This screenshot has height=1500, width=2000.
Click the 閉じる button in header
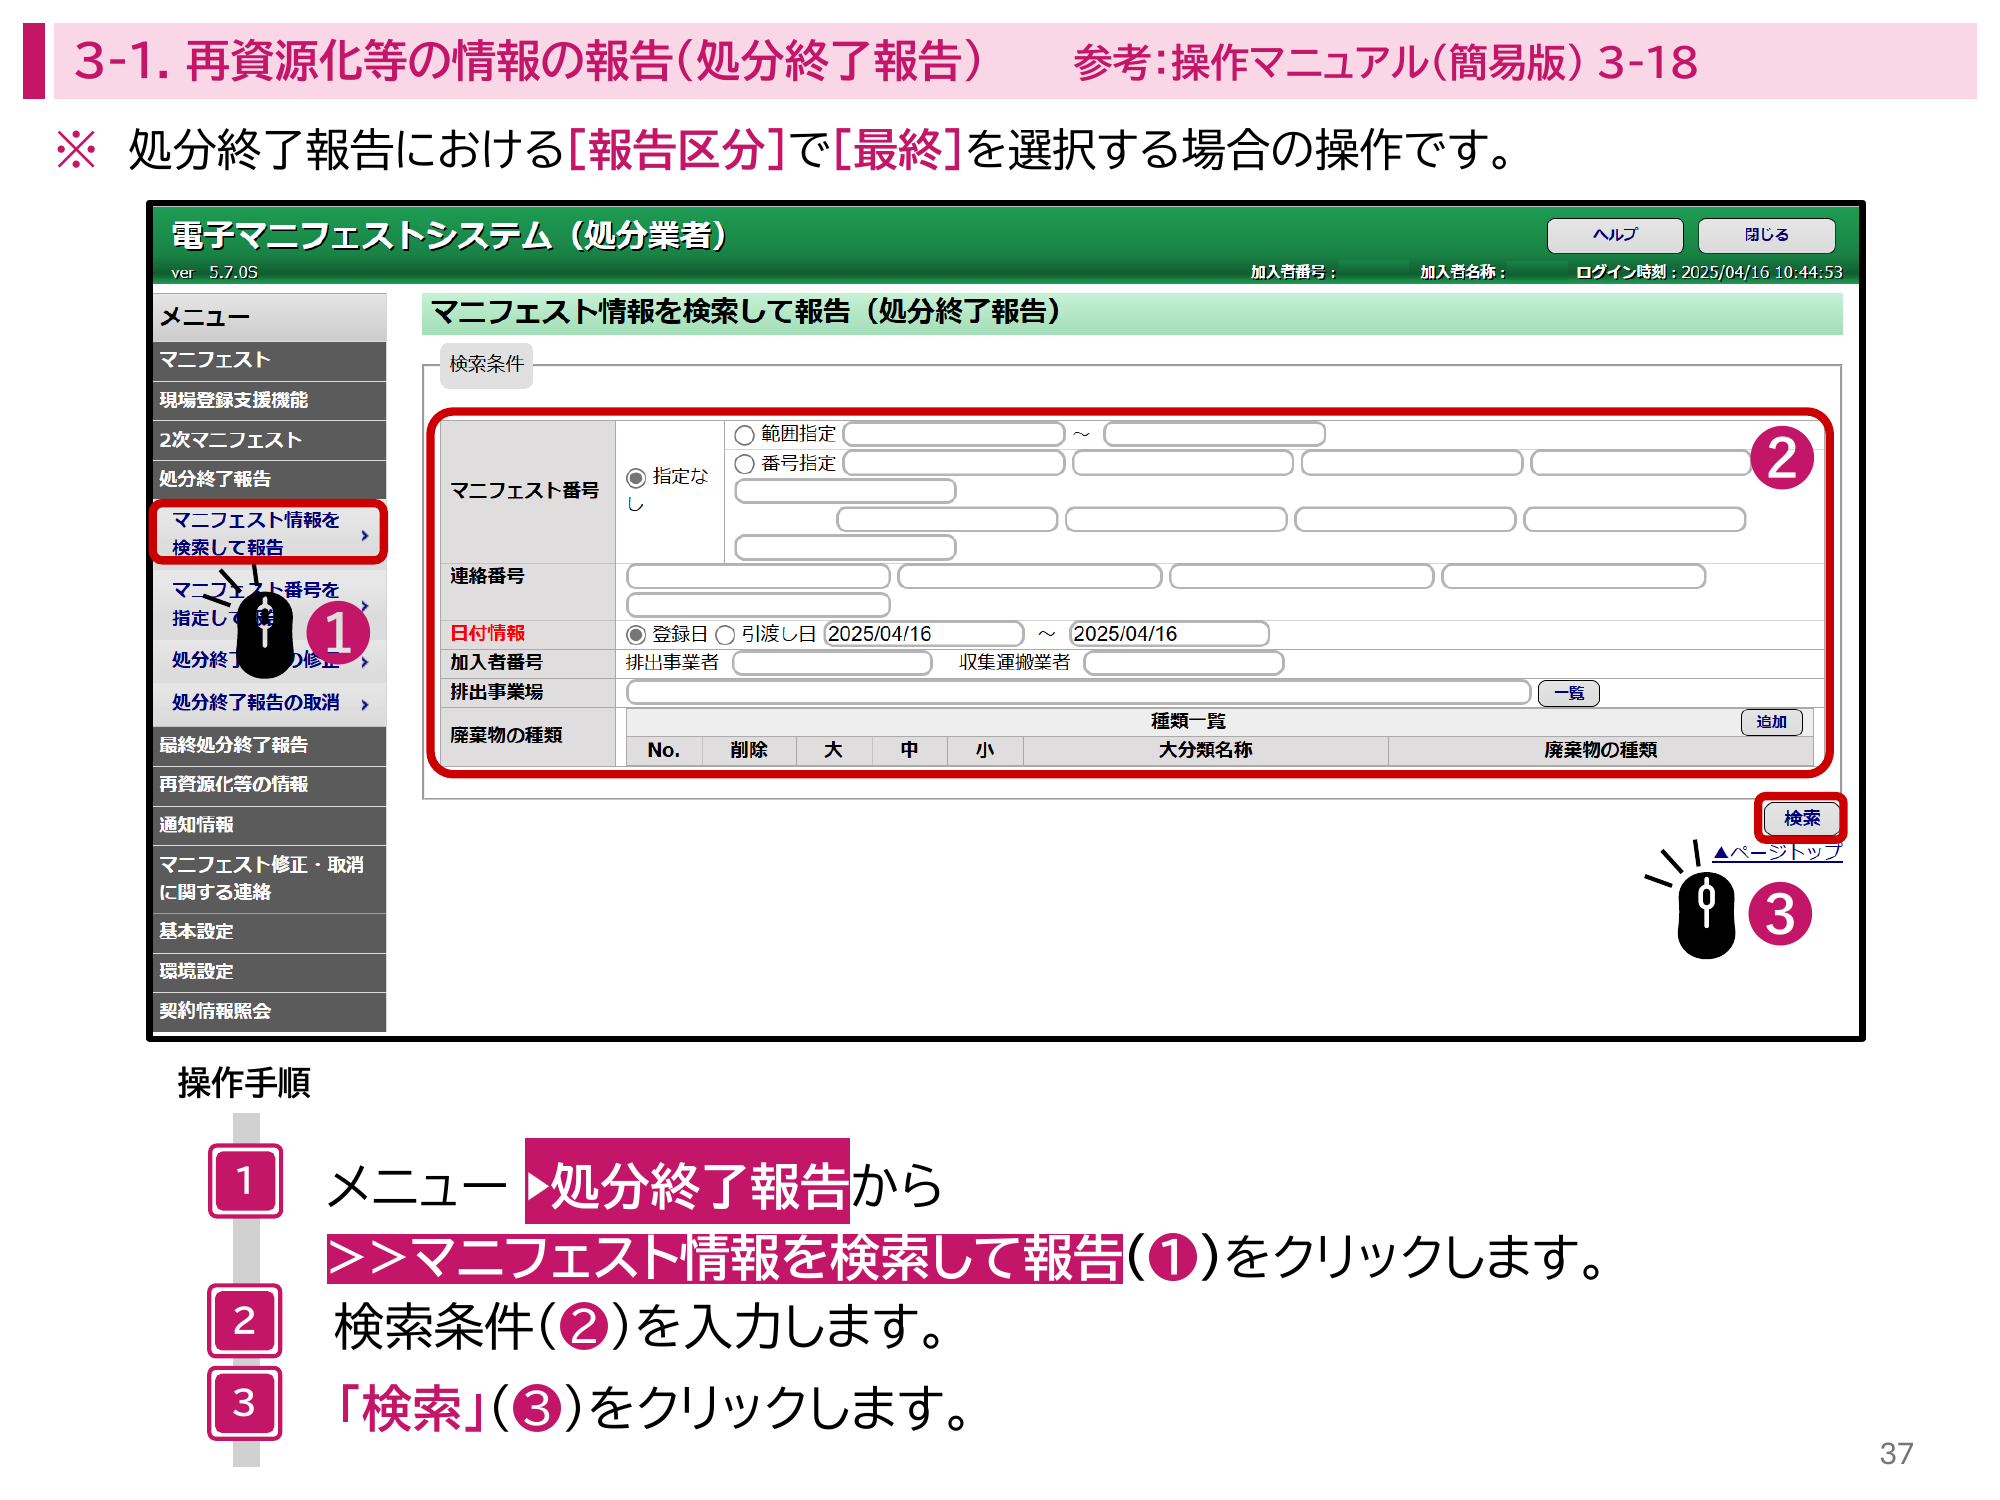pyautogui.click(x=1766, y=235)
